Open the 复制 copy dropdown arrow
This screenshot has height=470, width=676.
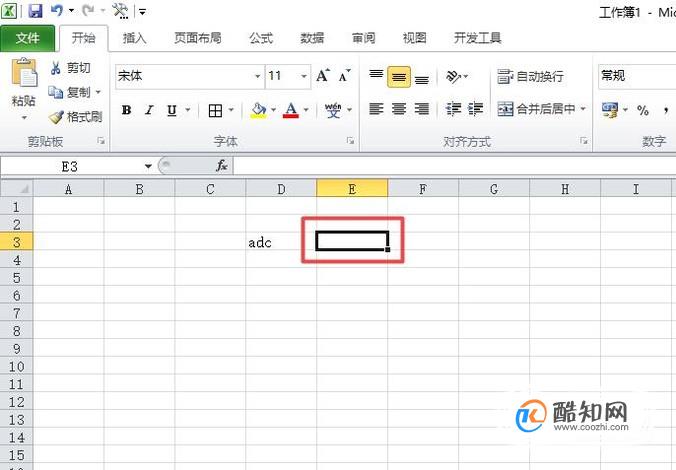(98, 92)
